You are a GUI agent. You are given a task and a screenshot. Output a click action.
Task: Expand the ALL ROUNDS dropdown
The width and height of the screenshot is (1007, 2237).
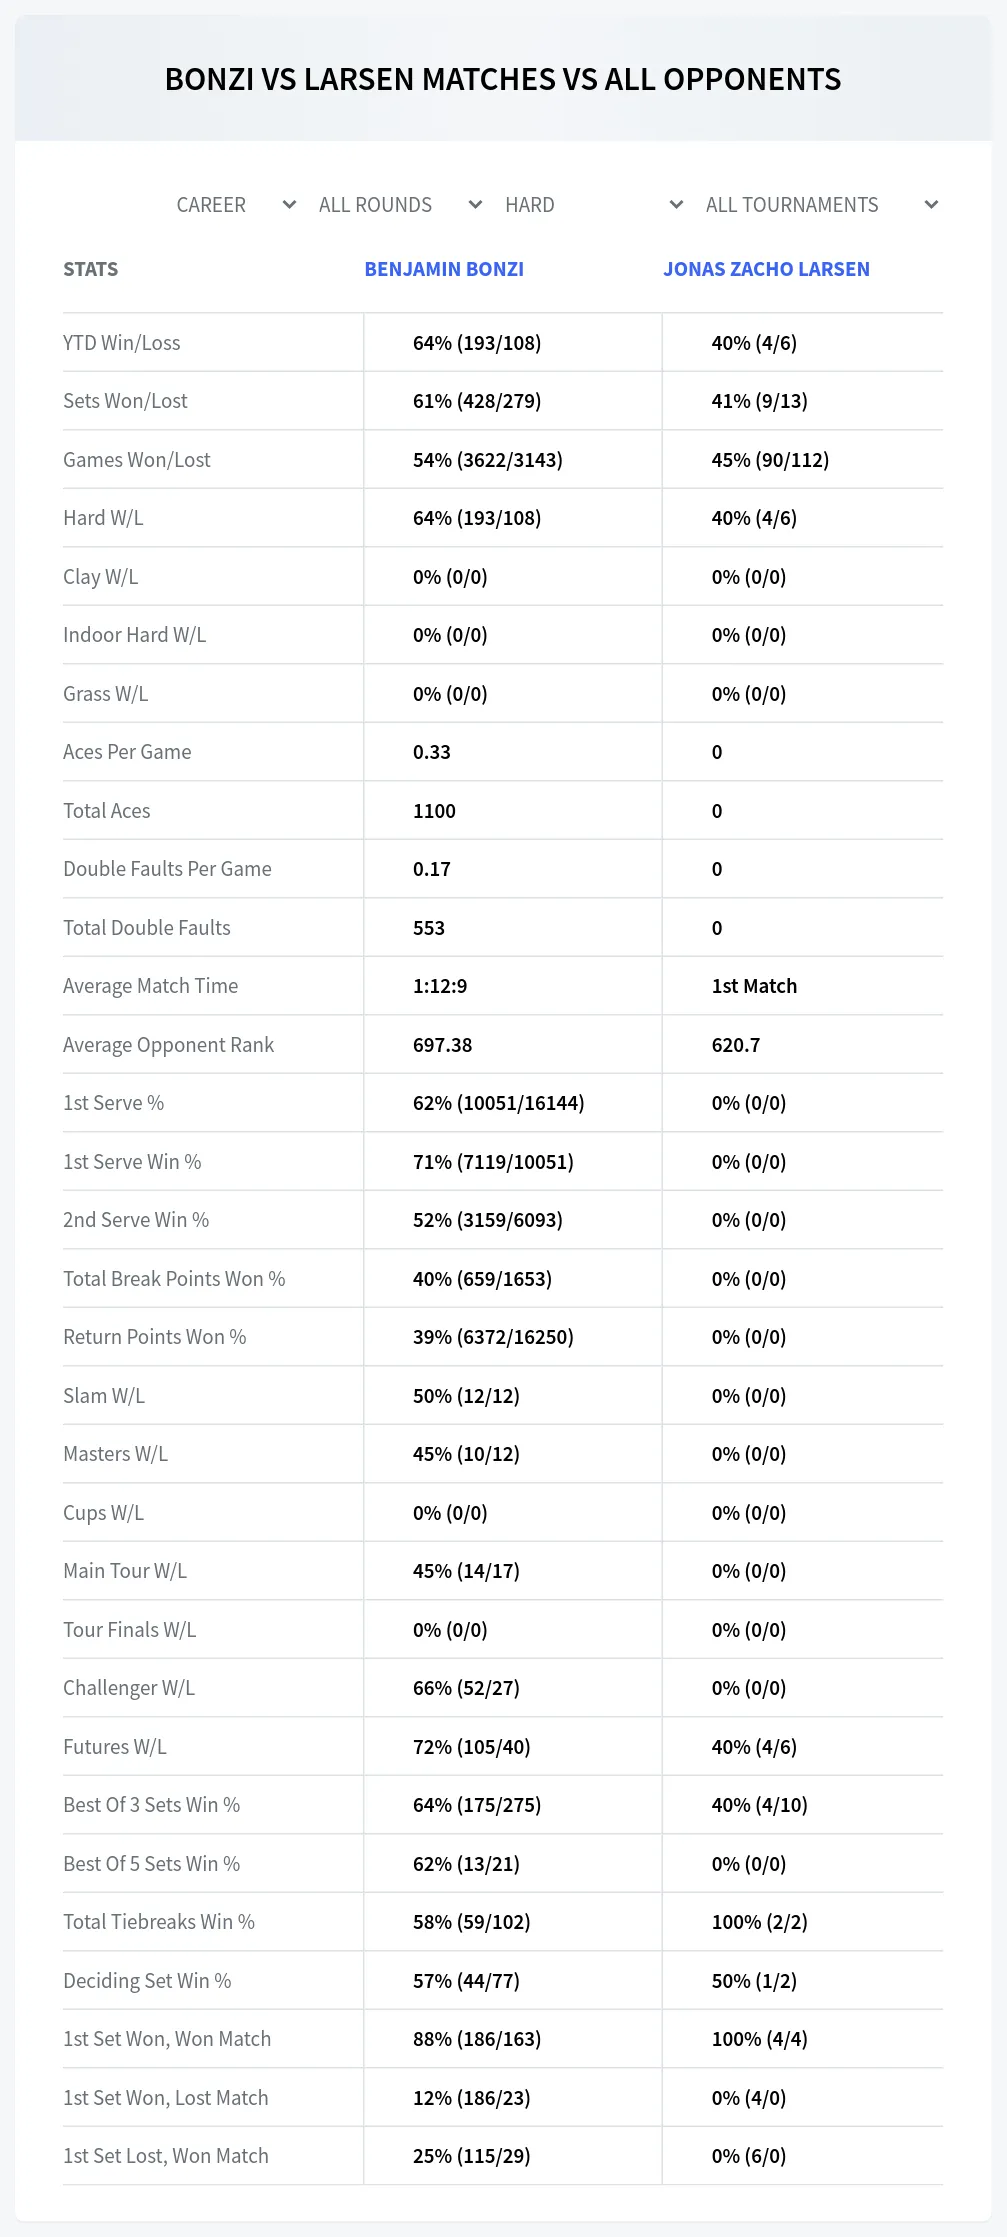(x=399, y=205)
